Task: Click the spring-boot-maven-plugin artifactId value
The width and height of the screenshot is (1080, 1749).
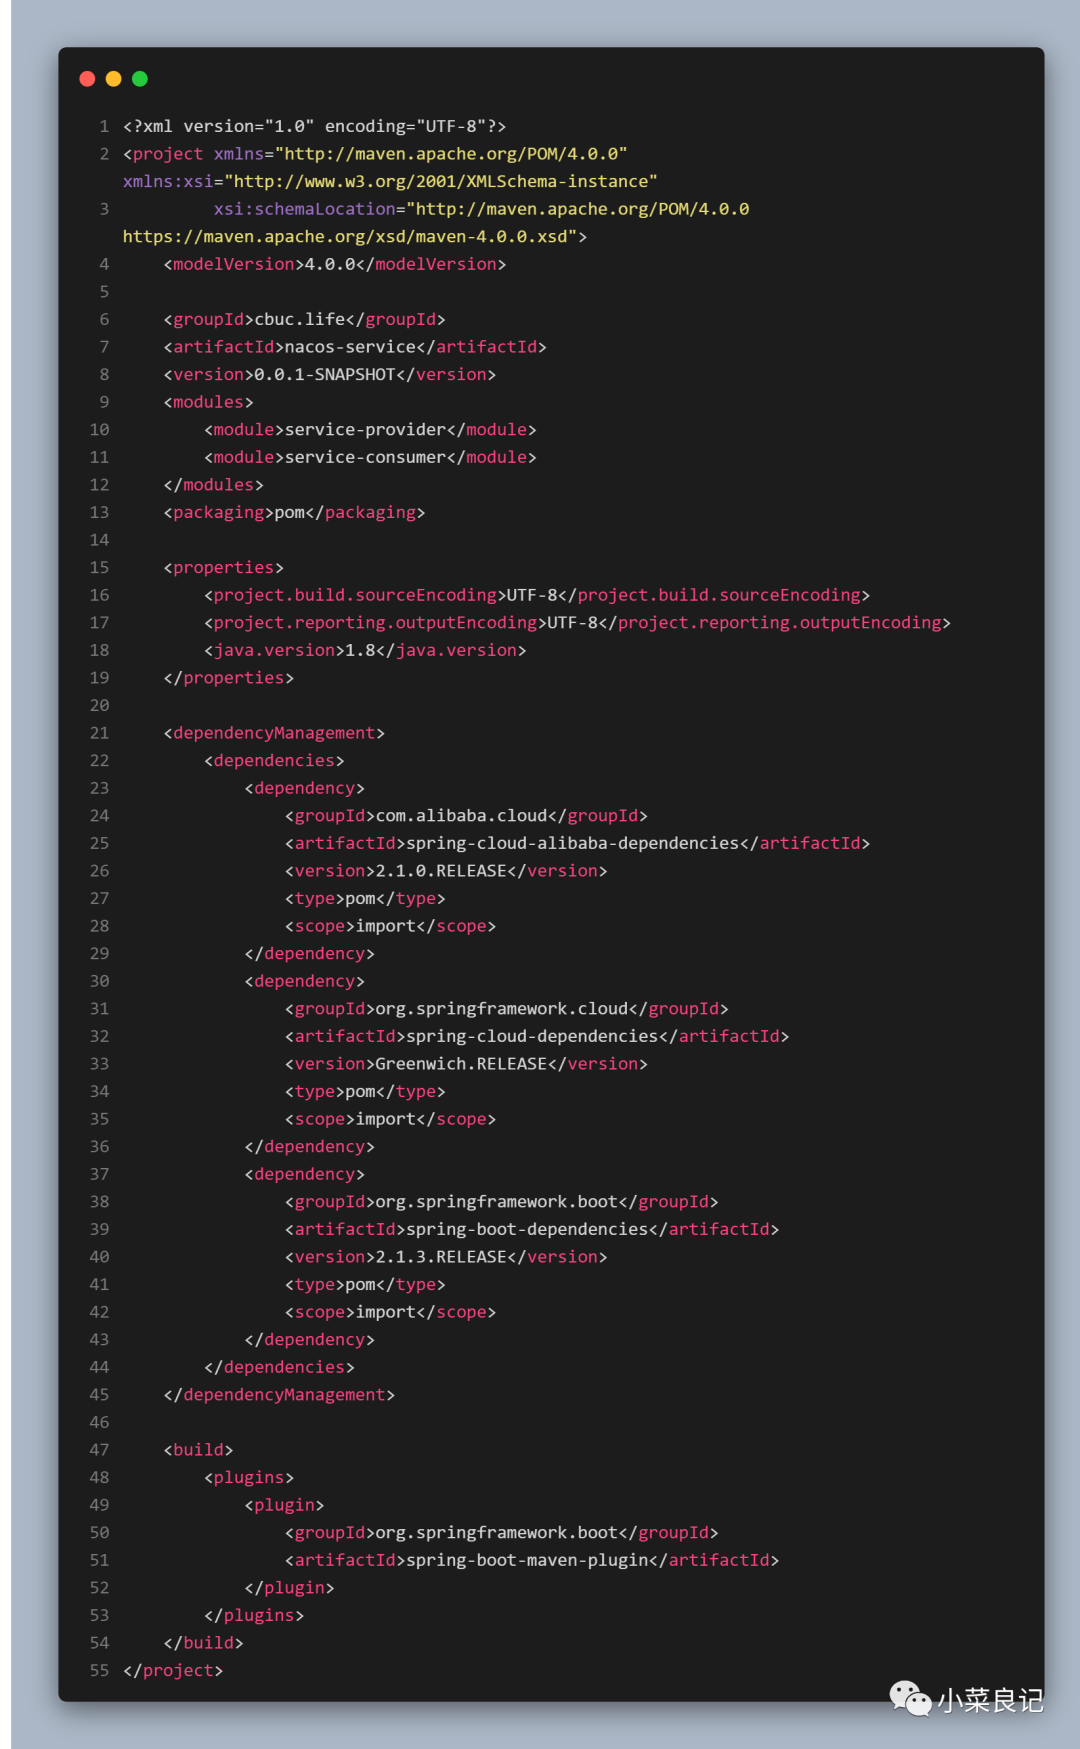Action: click(527, 1560)
